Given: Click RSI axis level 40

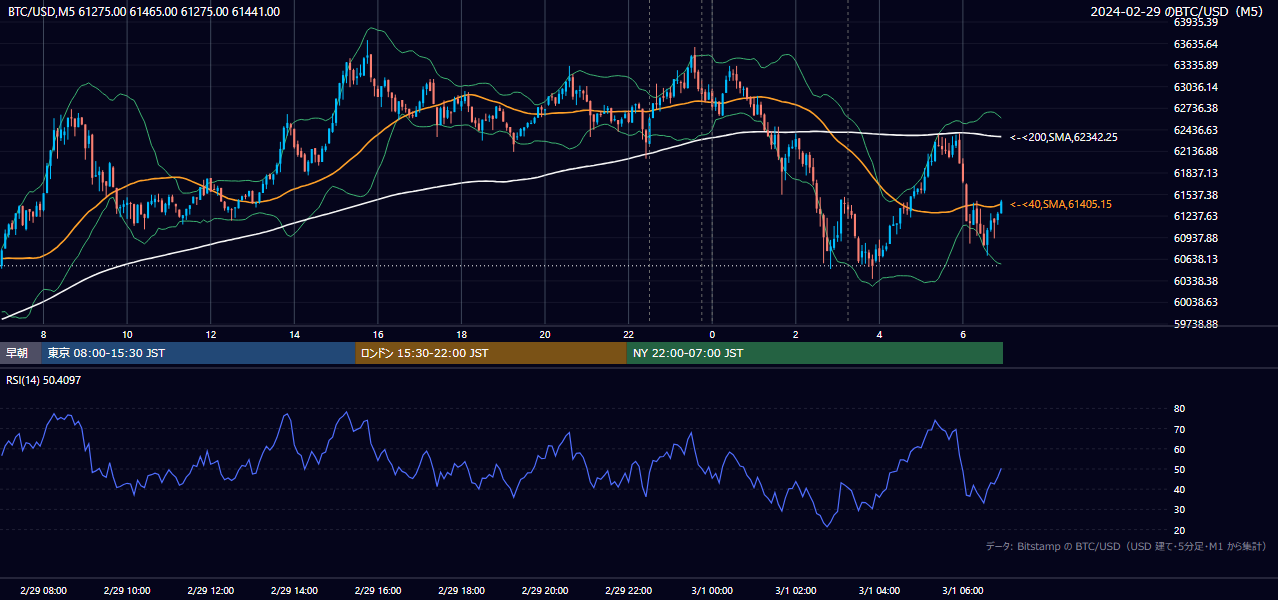Looking at the screenshot, I should coord(1179,489).
